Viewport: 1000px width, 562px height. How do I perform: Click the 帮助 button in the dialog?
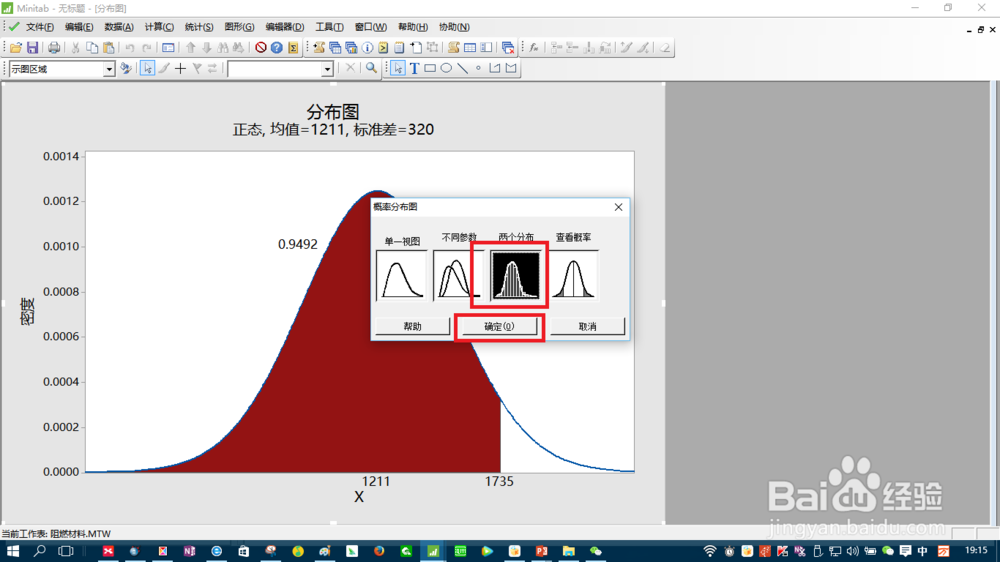coord(413,327)
